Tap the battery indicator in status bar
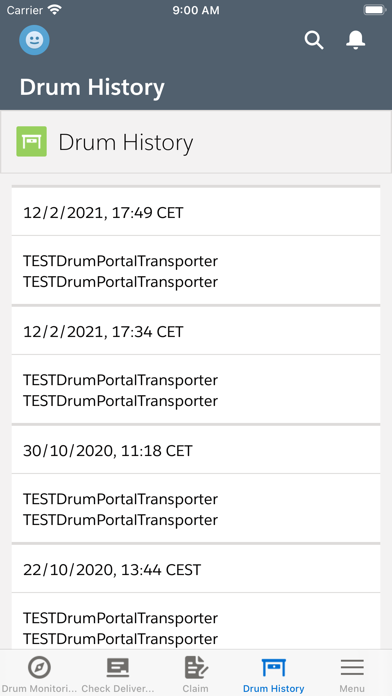The width and height of the screenshot is (392, 696). [x=374, y=10]
